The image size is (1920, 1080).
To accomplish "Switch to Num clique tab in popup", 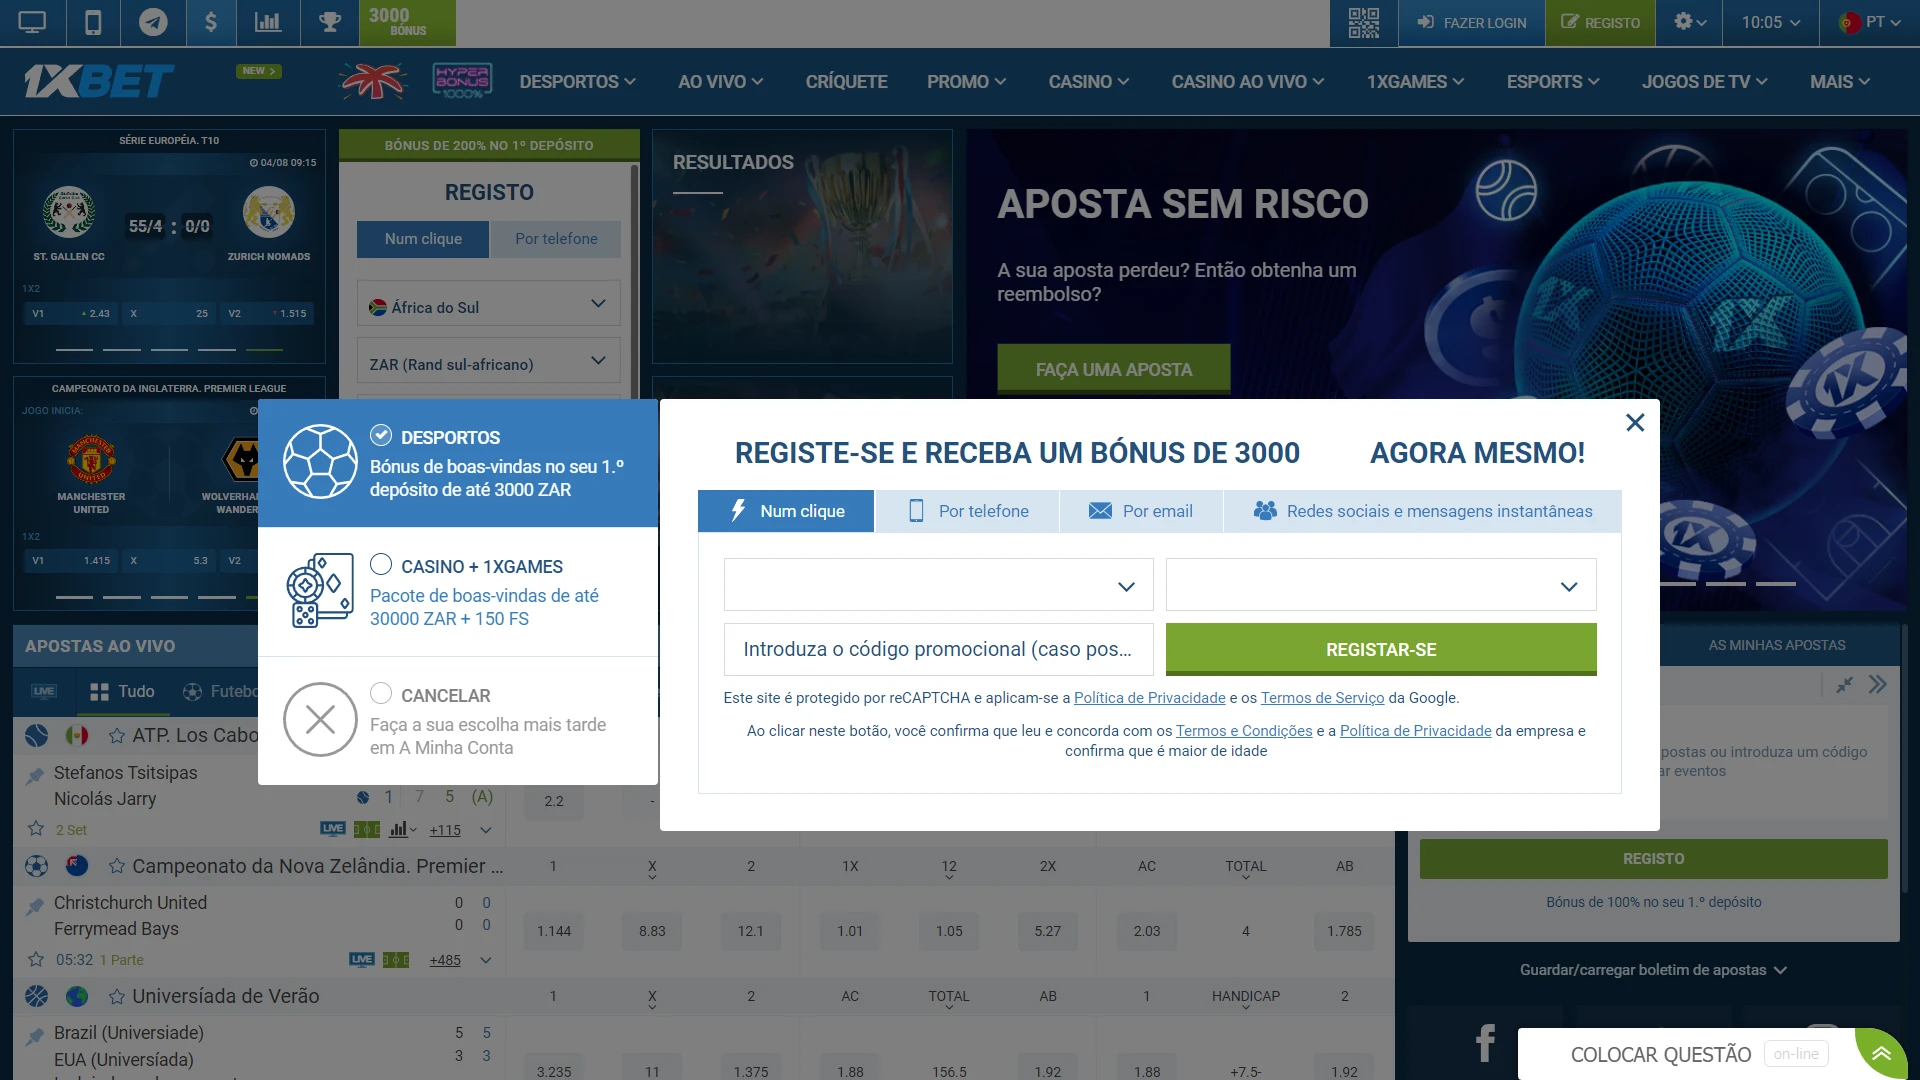I will point(786,511).
